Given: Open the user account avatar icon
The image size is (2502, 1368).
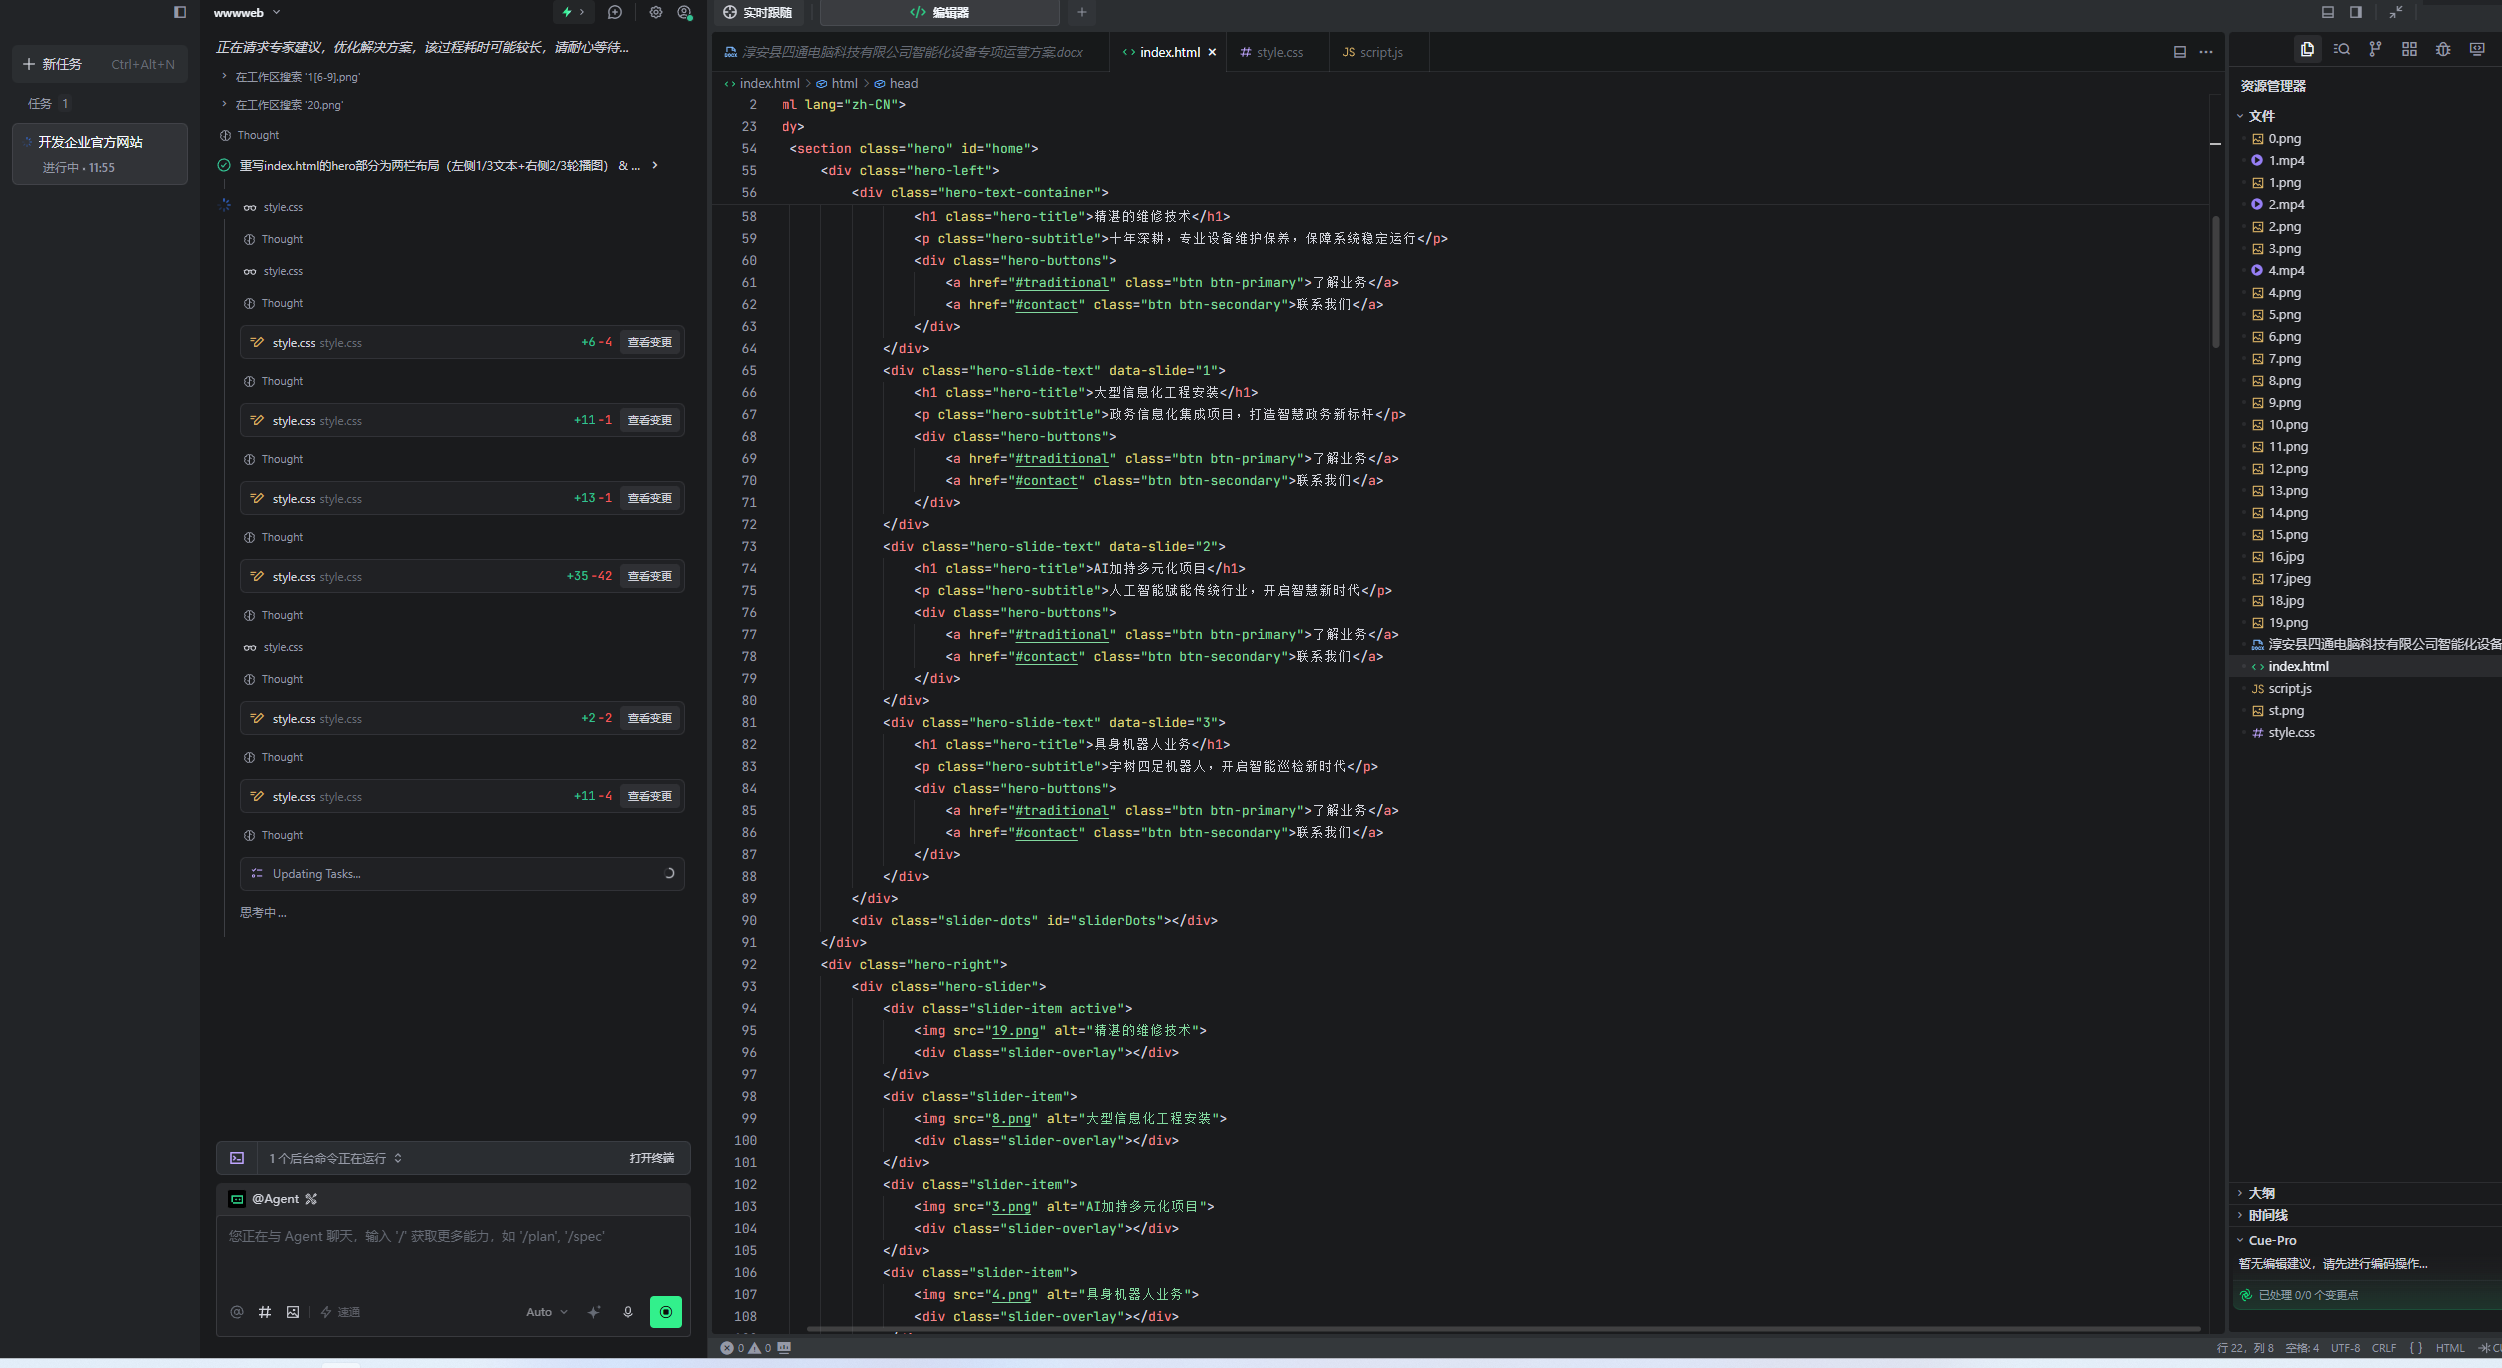Looking at the screenshot, I should (x=685, y=12).
